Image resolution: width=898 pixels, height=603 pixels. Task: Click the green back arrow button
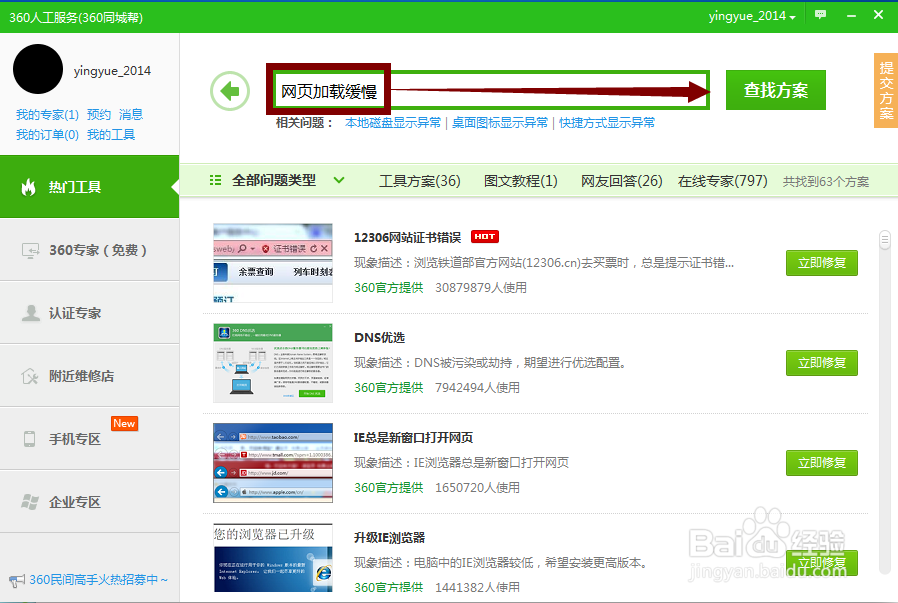pyautogui.click(x=230, y=90)
